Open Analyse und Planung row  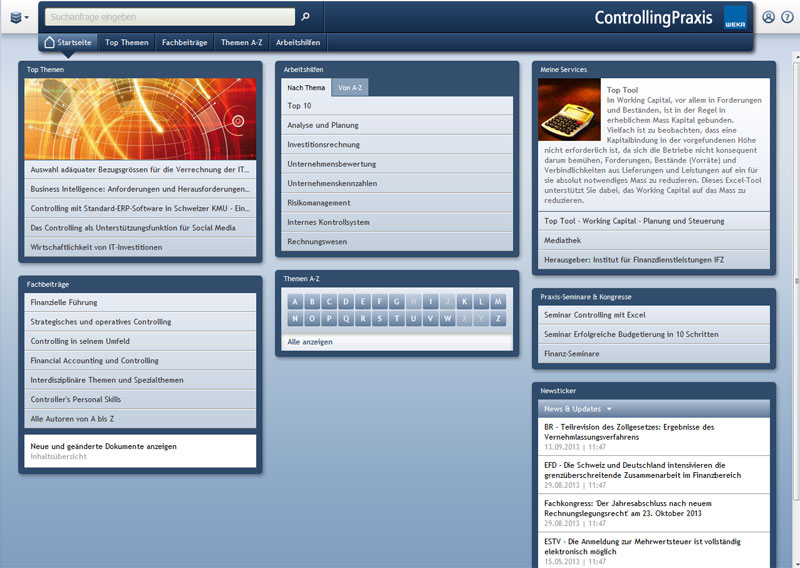[397, 125]
